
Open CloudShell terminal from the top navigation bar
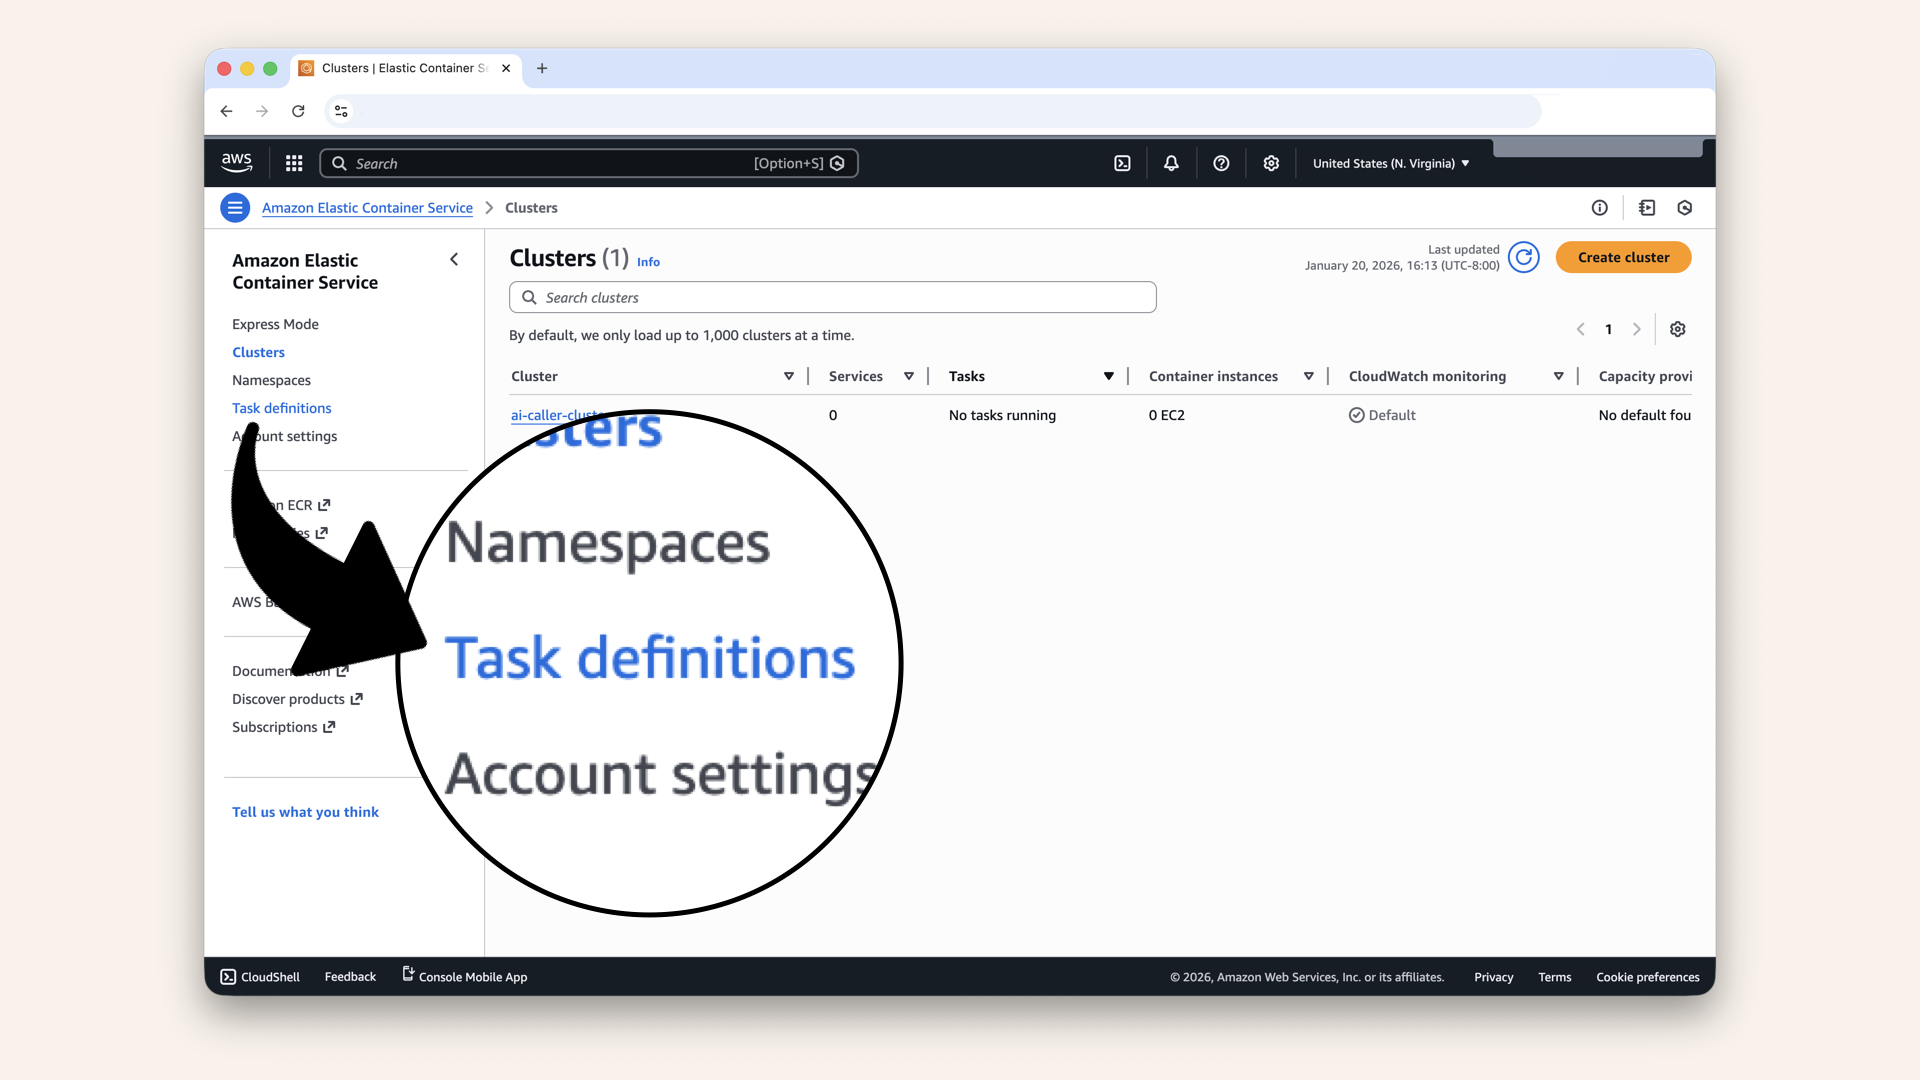(1122, 163)
